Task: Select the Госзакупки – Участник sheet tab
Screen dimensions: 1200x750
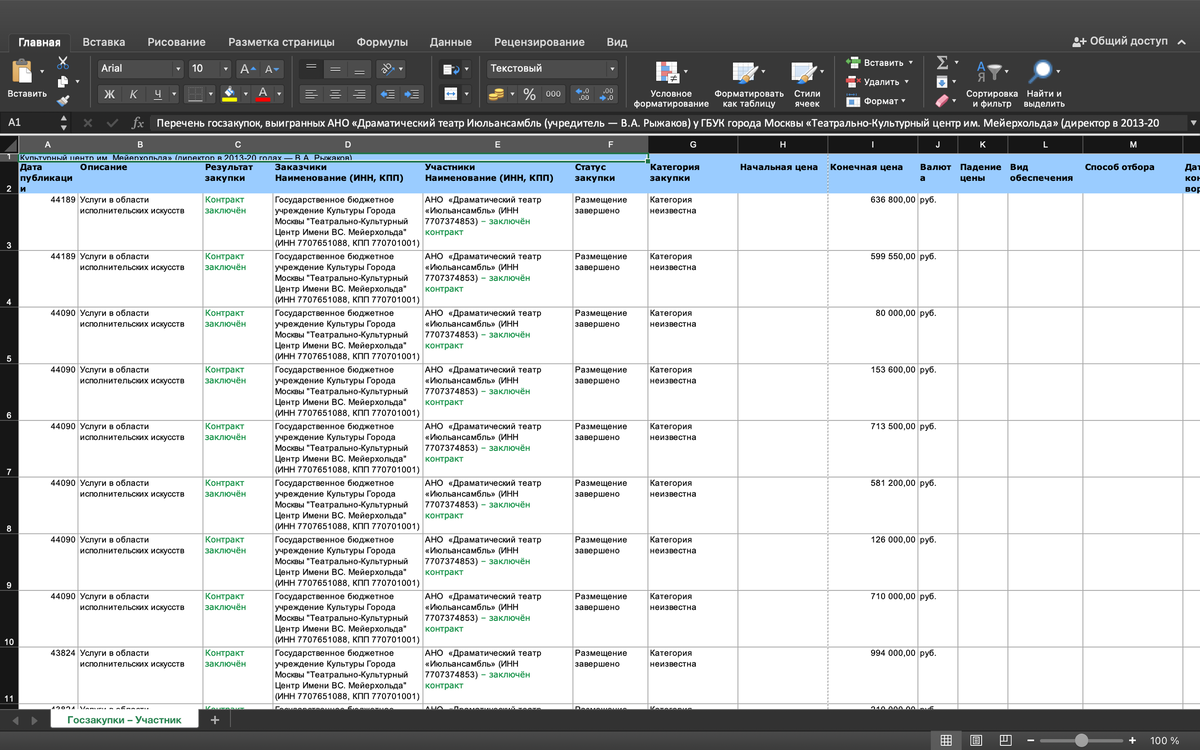Action: [x=124, y=720]
